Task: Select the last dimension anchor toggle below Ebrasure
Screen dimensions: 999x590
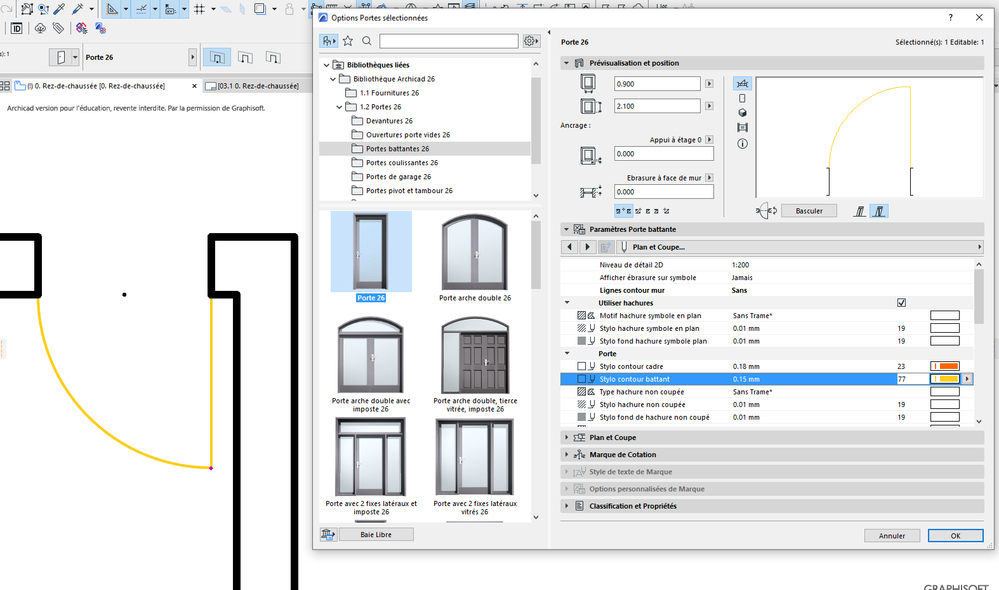Action: click(666, 211)
